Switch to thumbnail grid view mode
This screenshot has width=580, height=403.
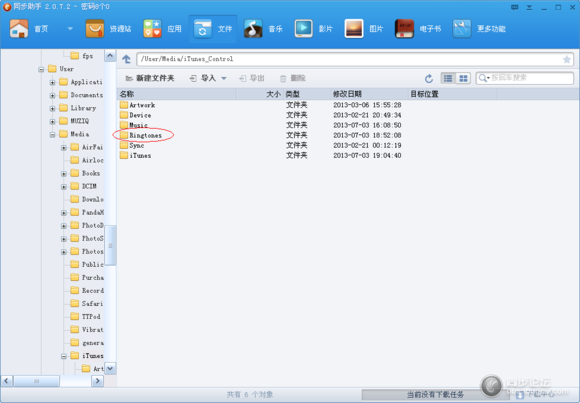pyautogui.click(x=463, y=78)
